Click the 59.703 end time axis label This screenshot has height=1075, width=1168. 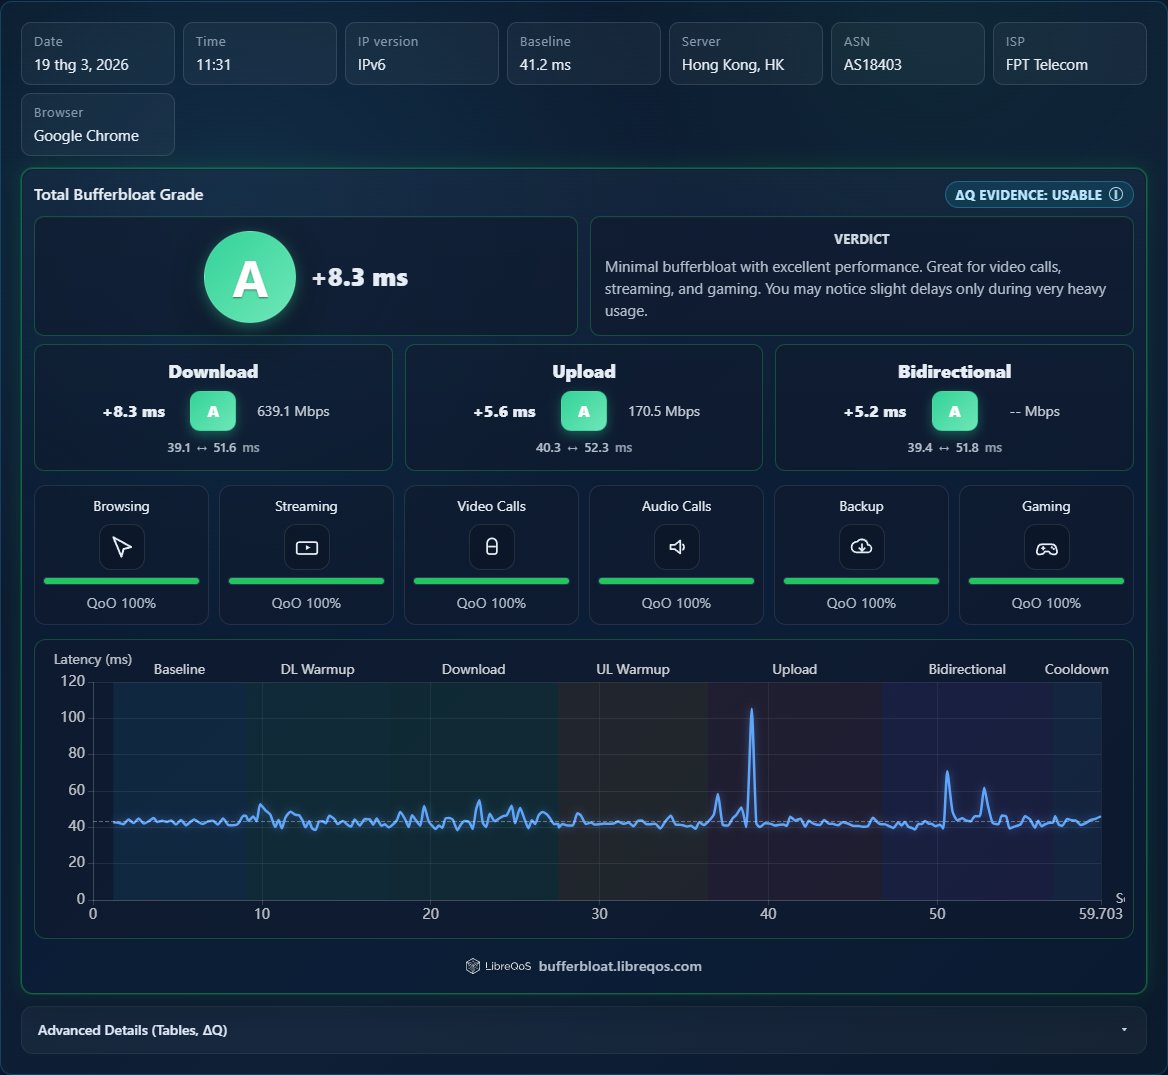coord(1100,913)
